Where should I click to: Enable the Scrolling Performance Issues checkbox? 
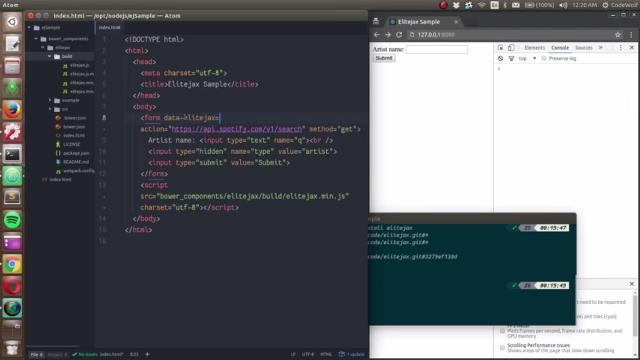point(502,348)
